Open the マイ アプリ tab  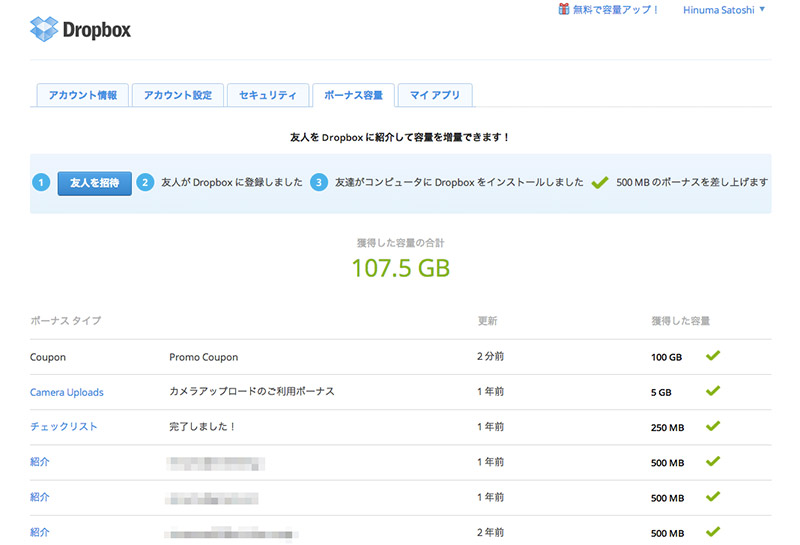click(435, 95)
